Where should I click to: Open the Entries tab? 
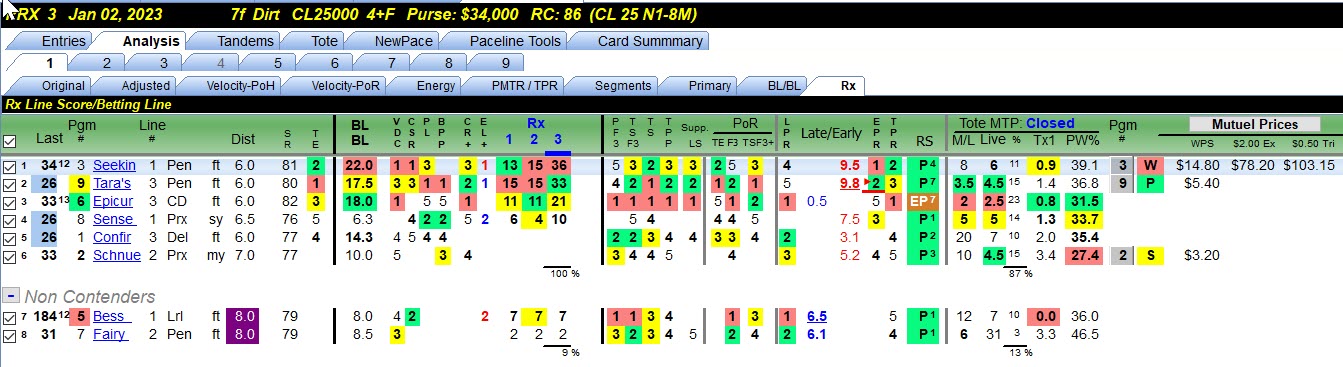(x=62, y=41)
